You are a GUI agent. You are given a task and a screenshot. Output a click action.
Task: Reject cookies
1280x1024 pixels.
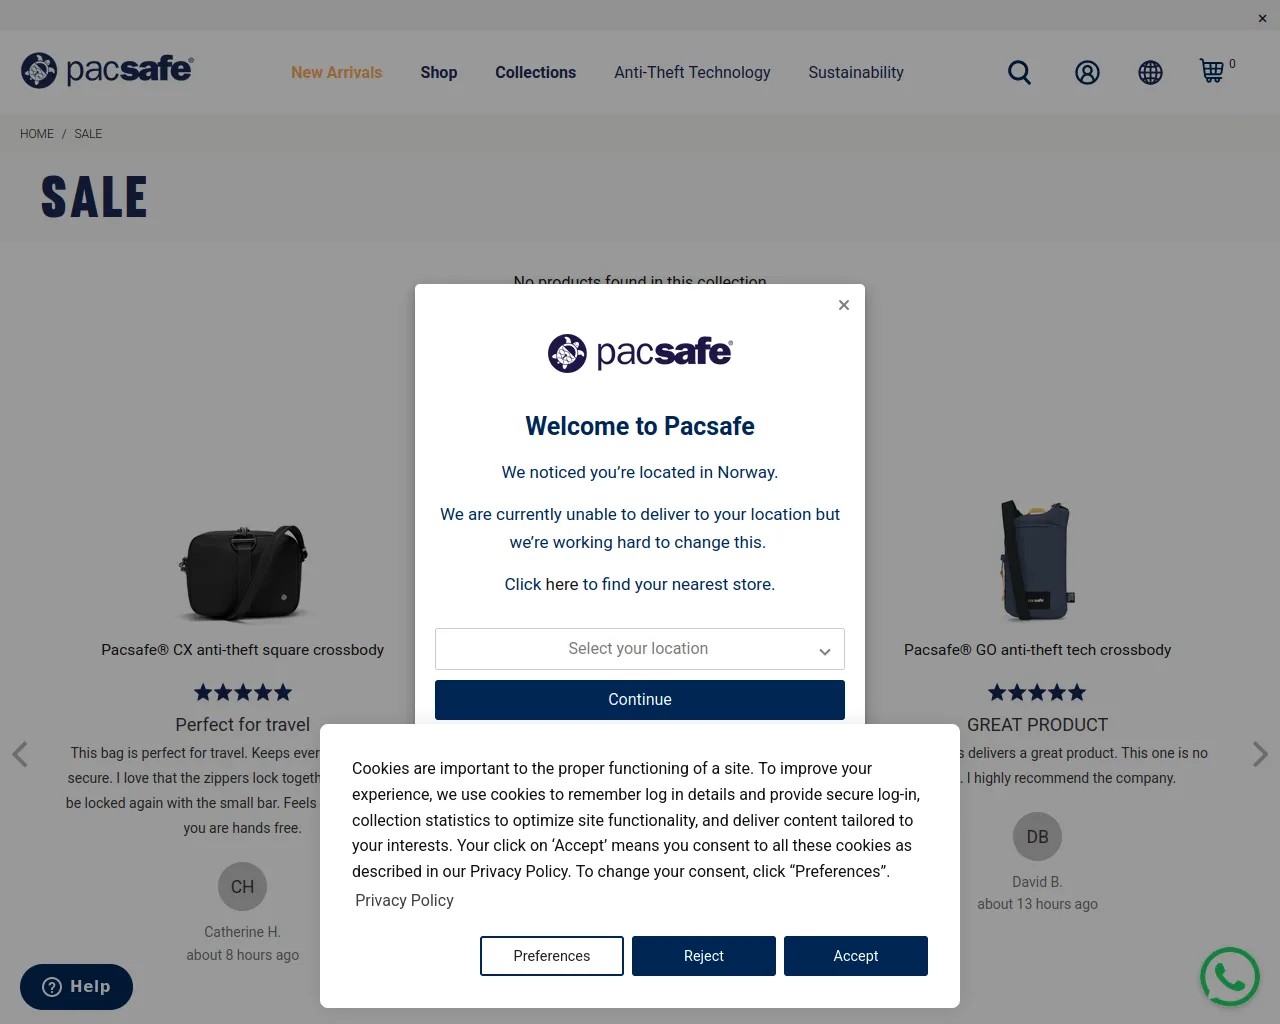tap(704, 956)
